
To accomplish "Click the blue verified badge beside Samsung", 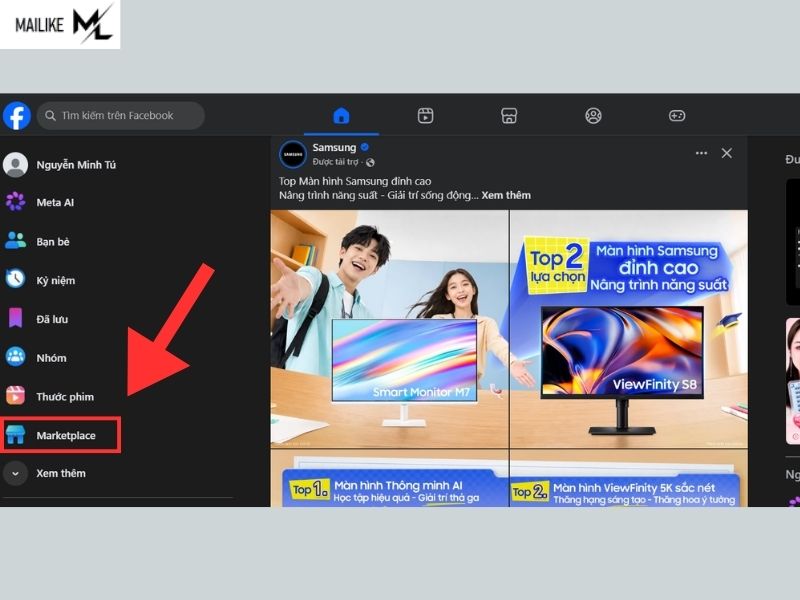I will click(365, 147).
